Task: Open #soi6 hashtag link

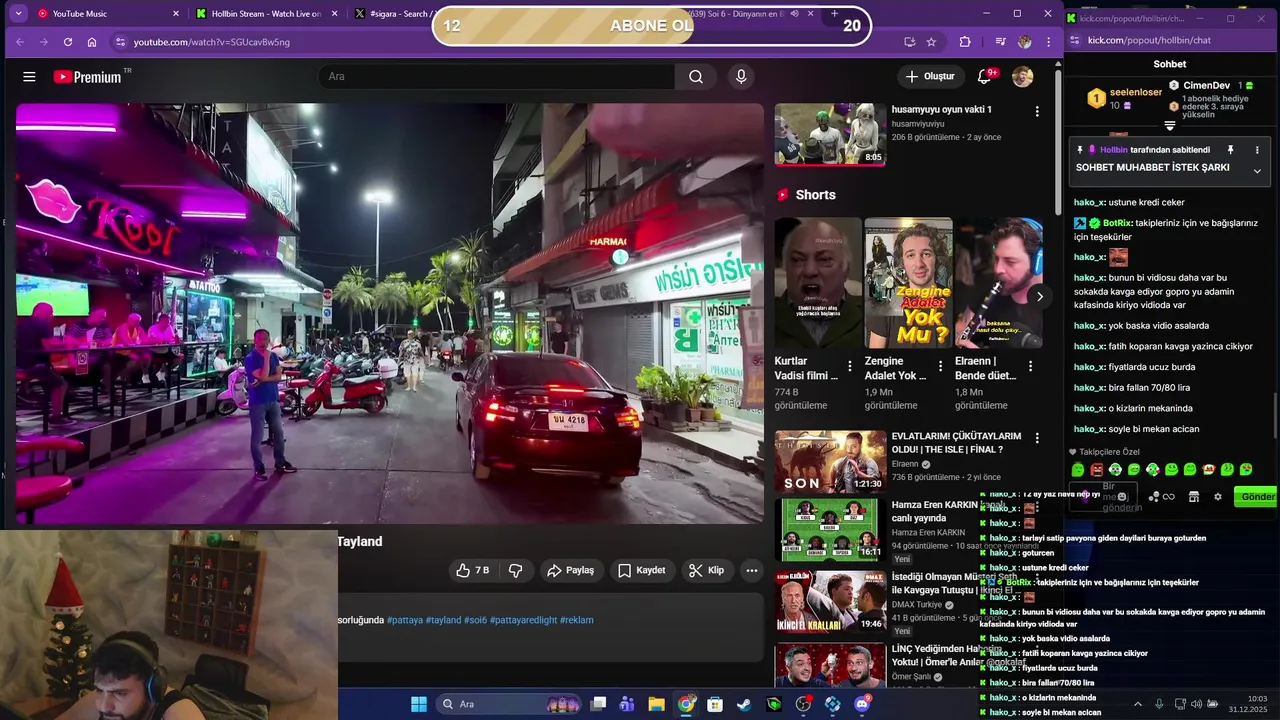Action: [475, 620]
